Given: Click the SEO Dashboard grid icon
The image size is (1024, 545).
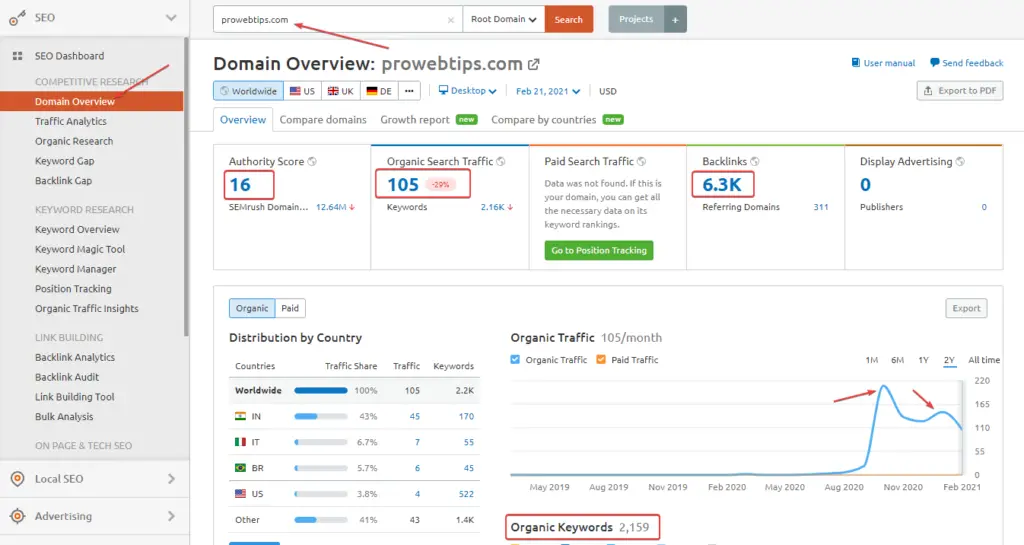Looking at the screenshot, I should (x=18, y=56).
